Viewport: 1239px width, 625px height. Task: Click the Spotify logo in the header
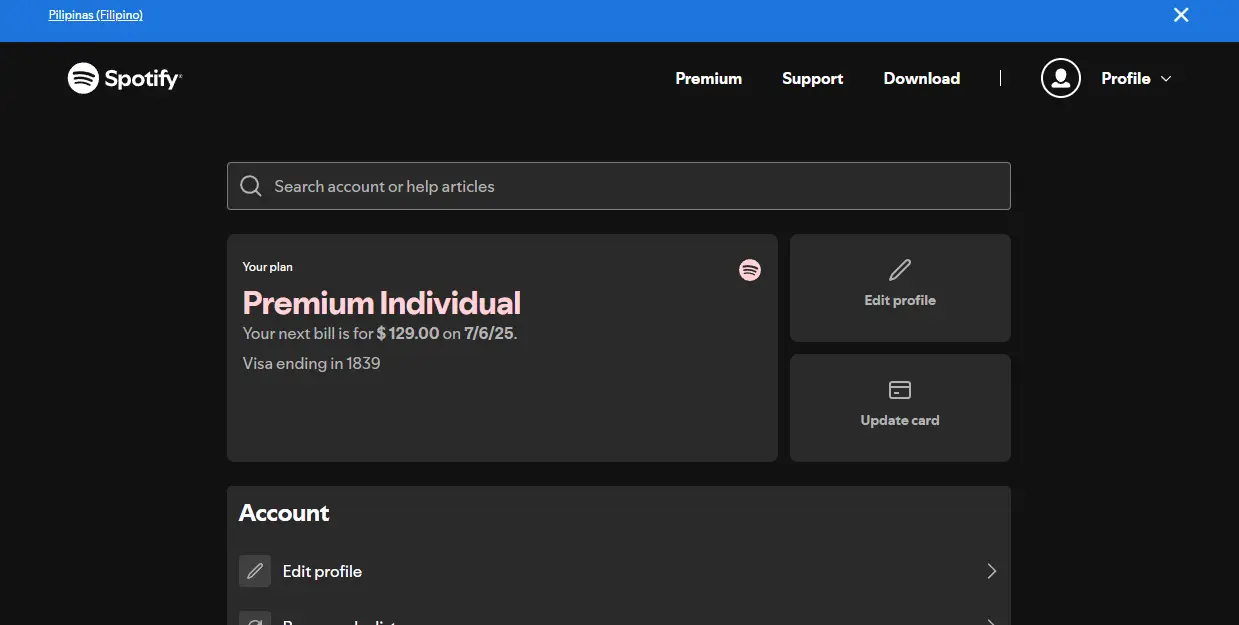[125, 78]
